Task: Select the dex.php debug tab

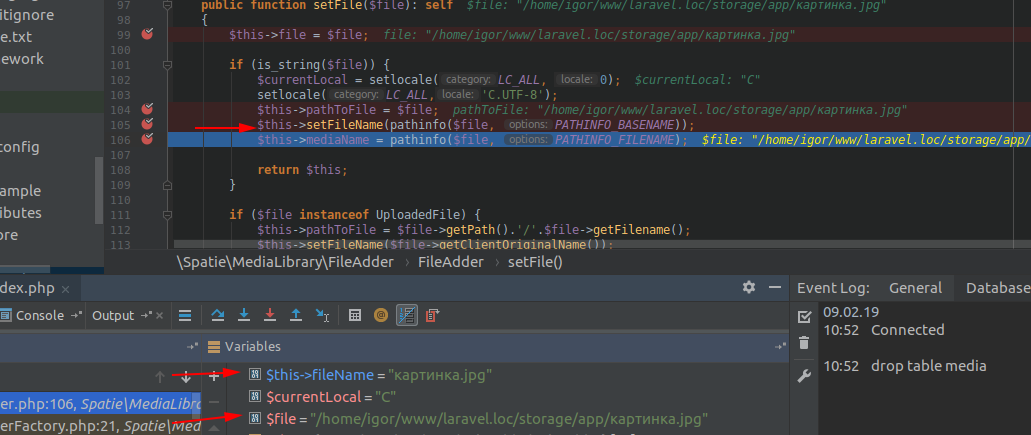Action: tap(29, 289)
